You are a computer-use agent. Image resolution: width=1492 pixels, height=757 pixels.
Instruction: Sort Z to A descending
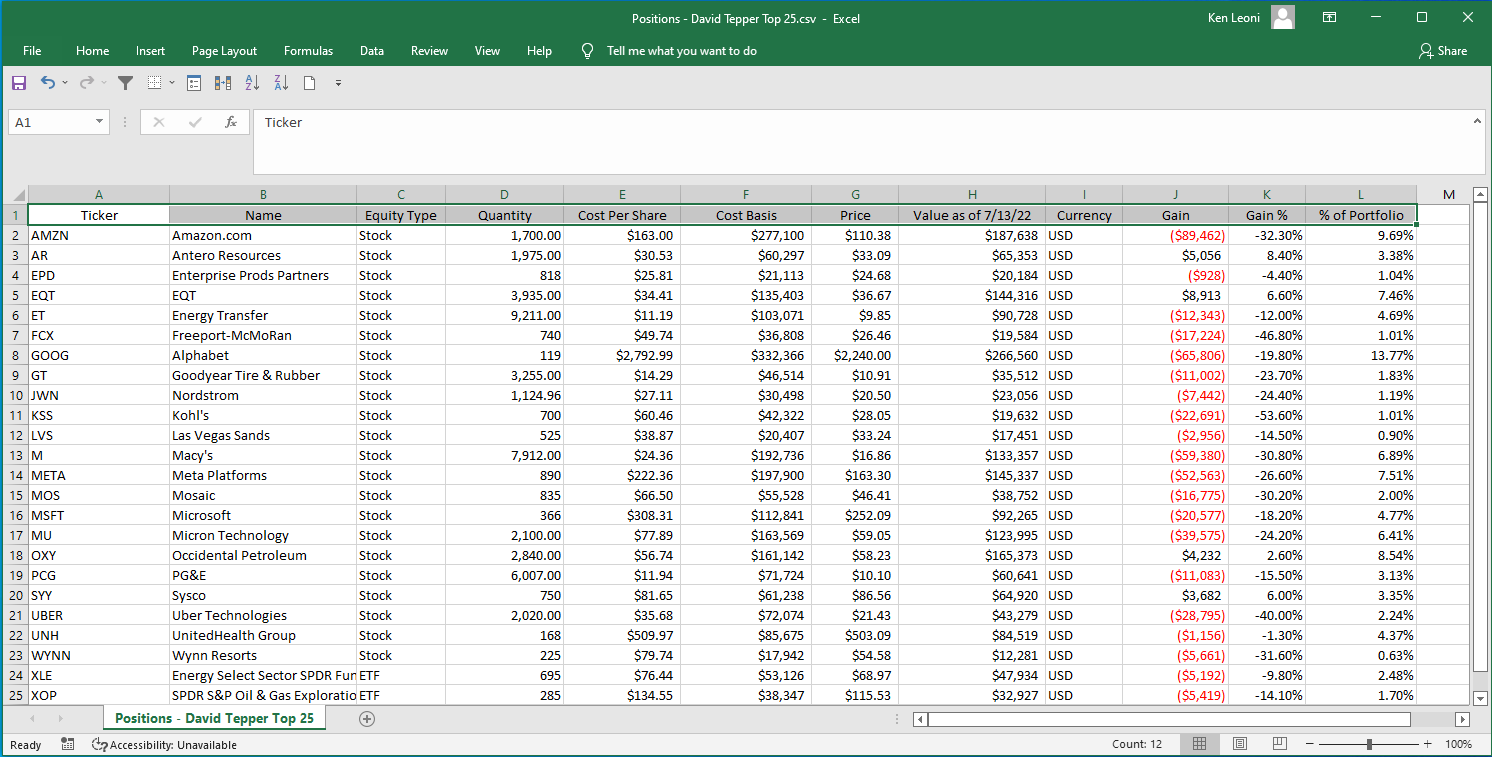point(281,83)
